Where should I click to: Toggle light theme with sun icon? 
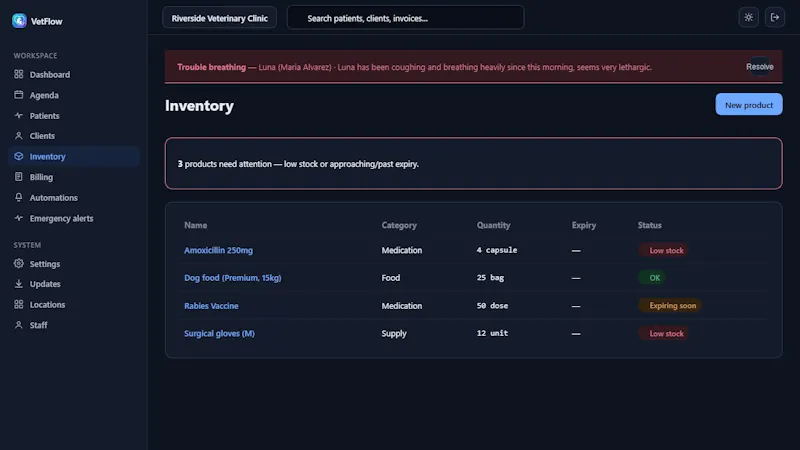(748, 17)
